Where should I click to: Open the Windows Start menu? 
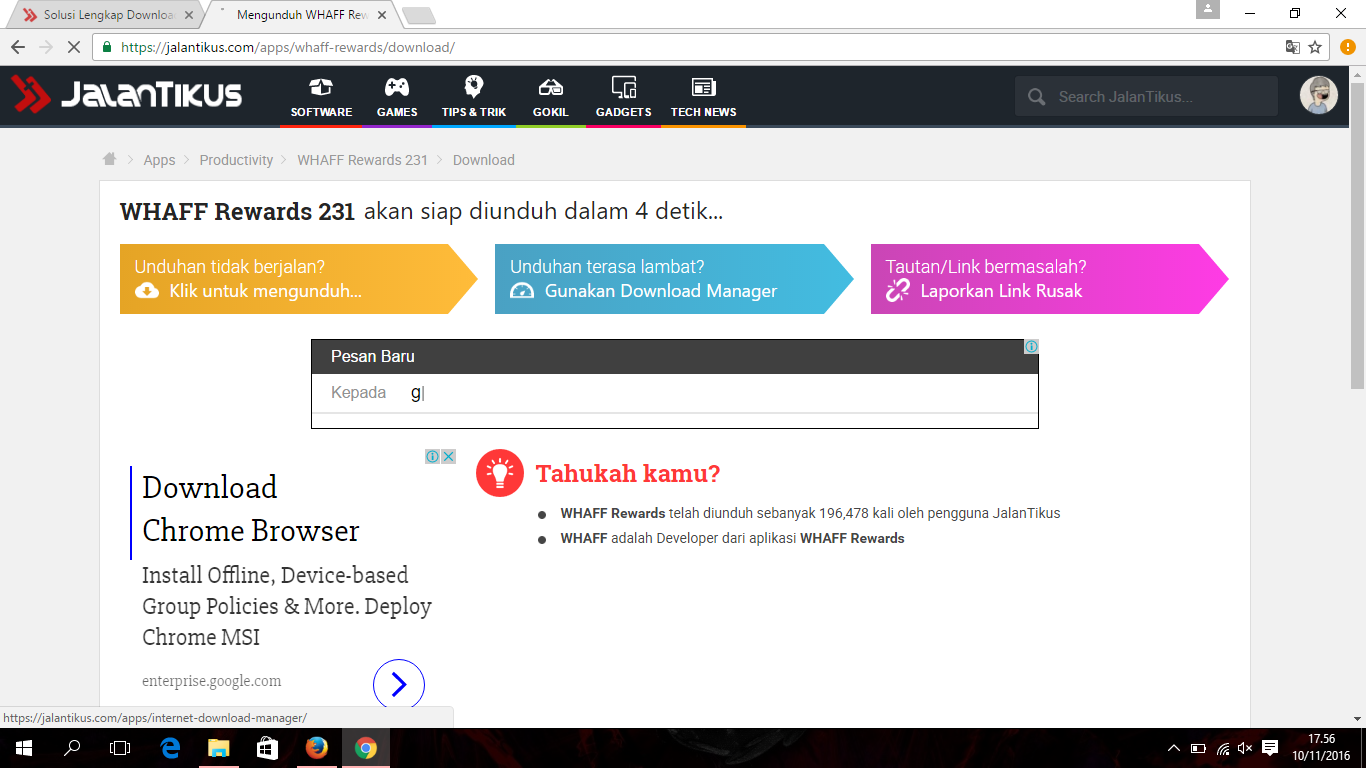(23, 748)
